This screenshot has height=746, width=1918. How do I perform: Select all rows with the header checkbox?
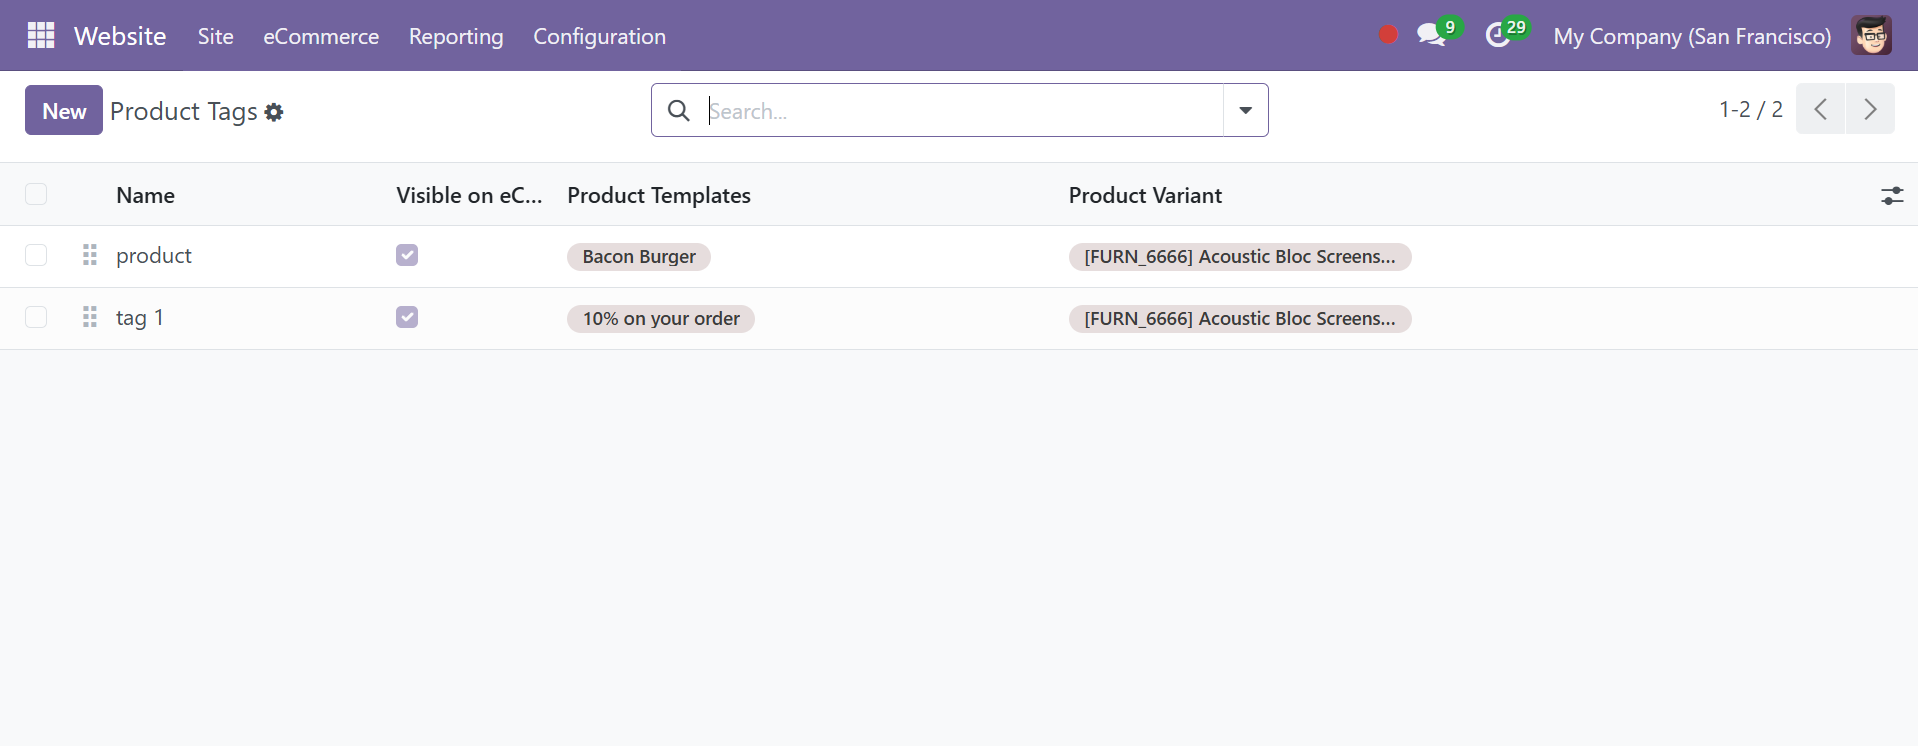(x=36, y=194)
